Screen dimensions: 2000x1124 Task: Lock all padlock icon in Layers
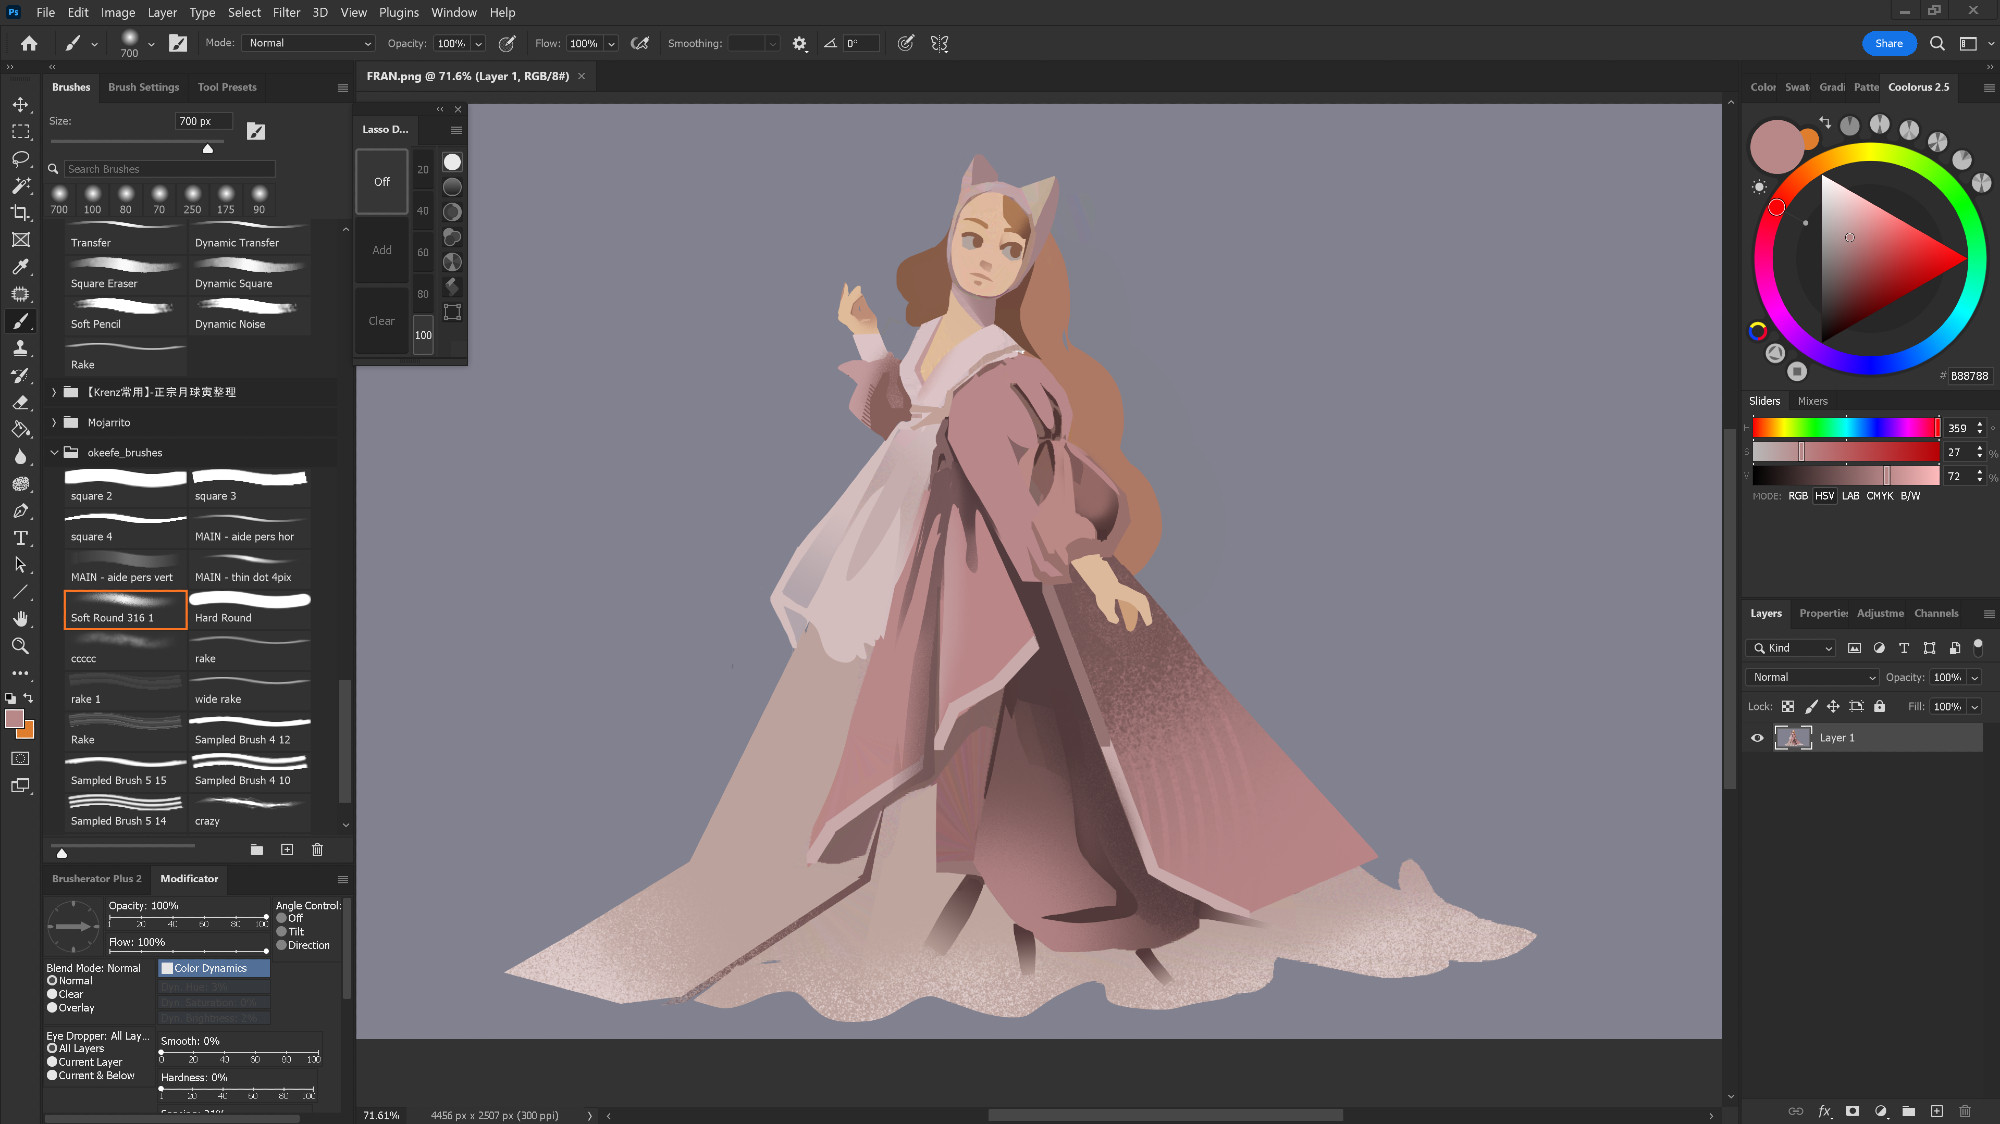pos(1879,706)
